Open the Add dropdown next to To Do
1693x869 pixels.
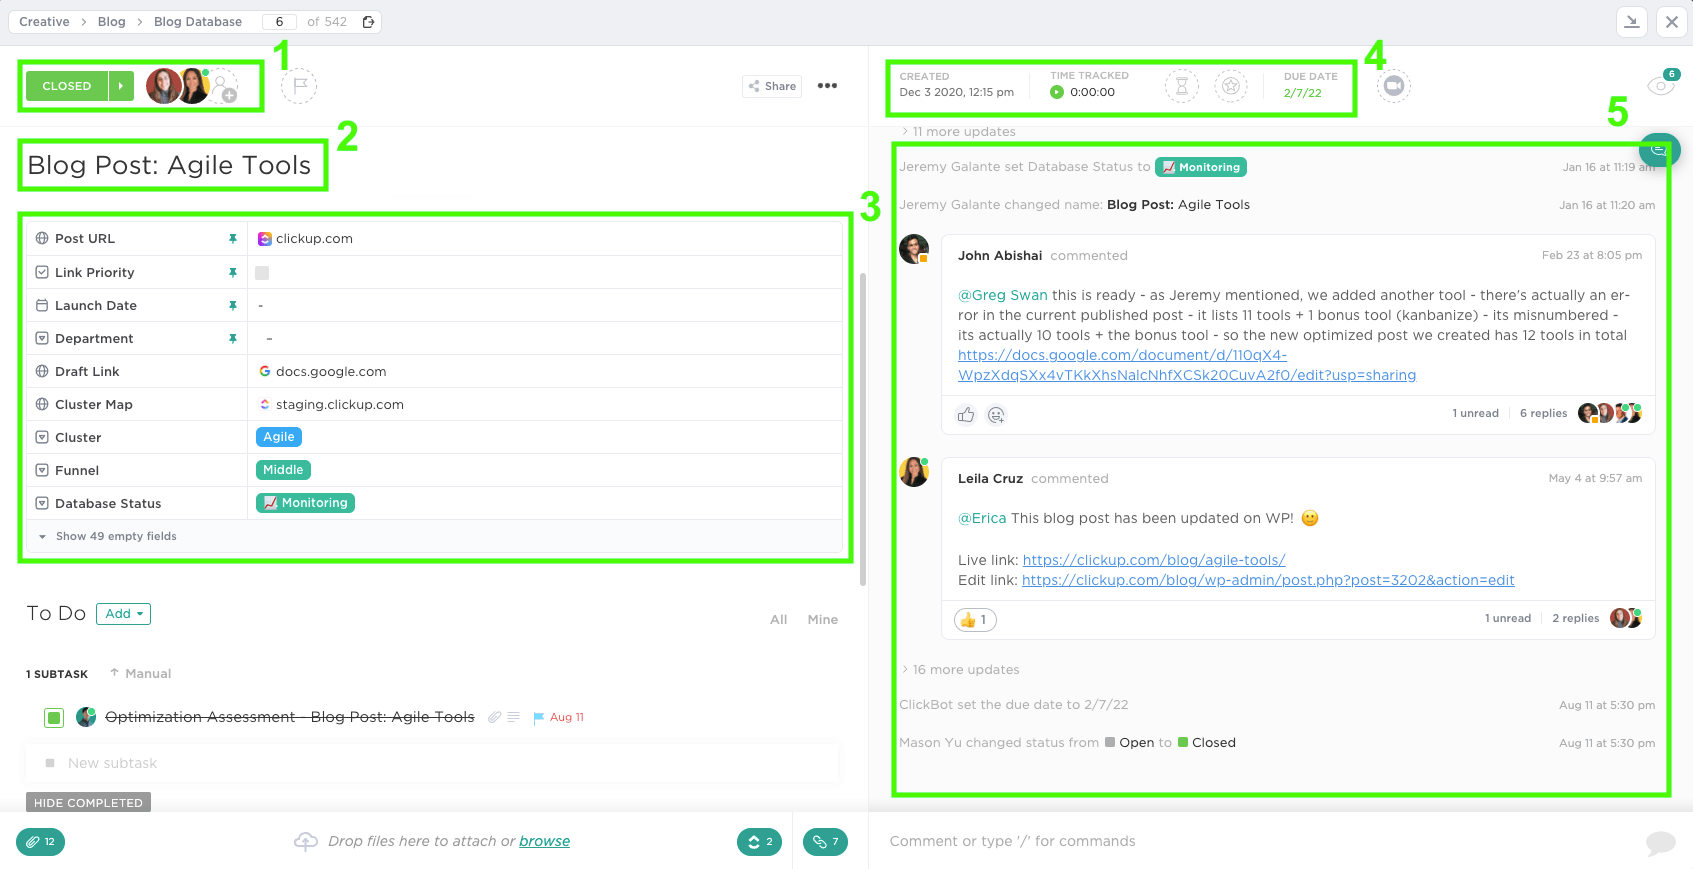[124, 614]
